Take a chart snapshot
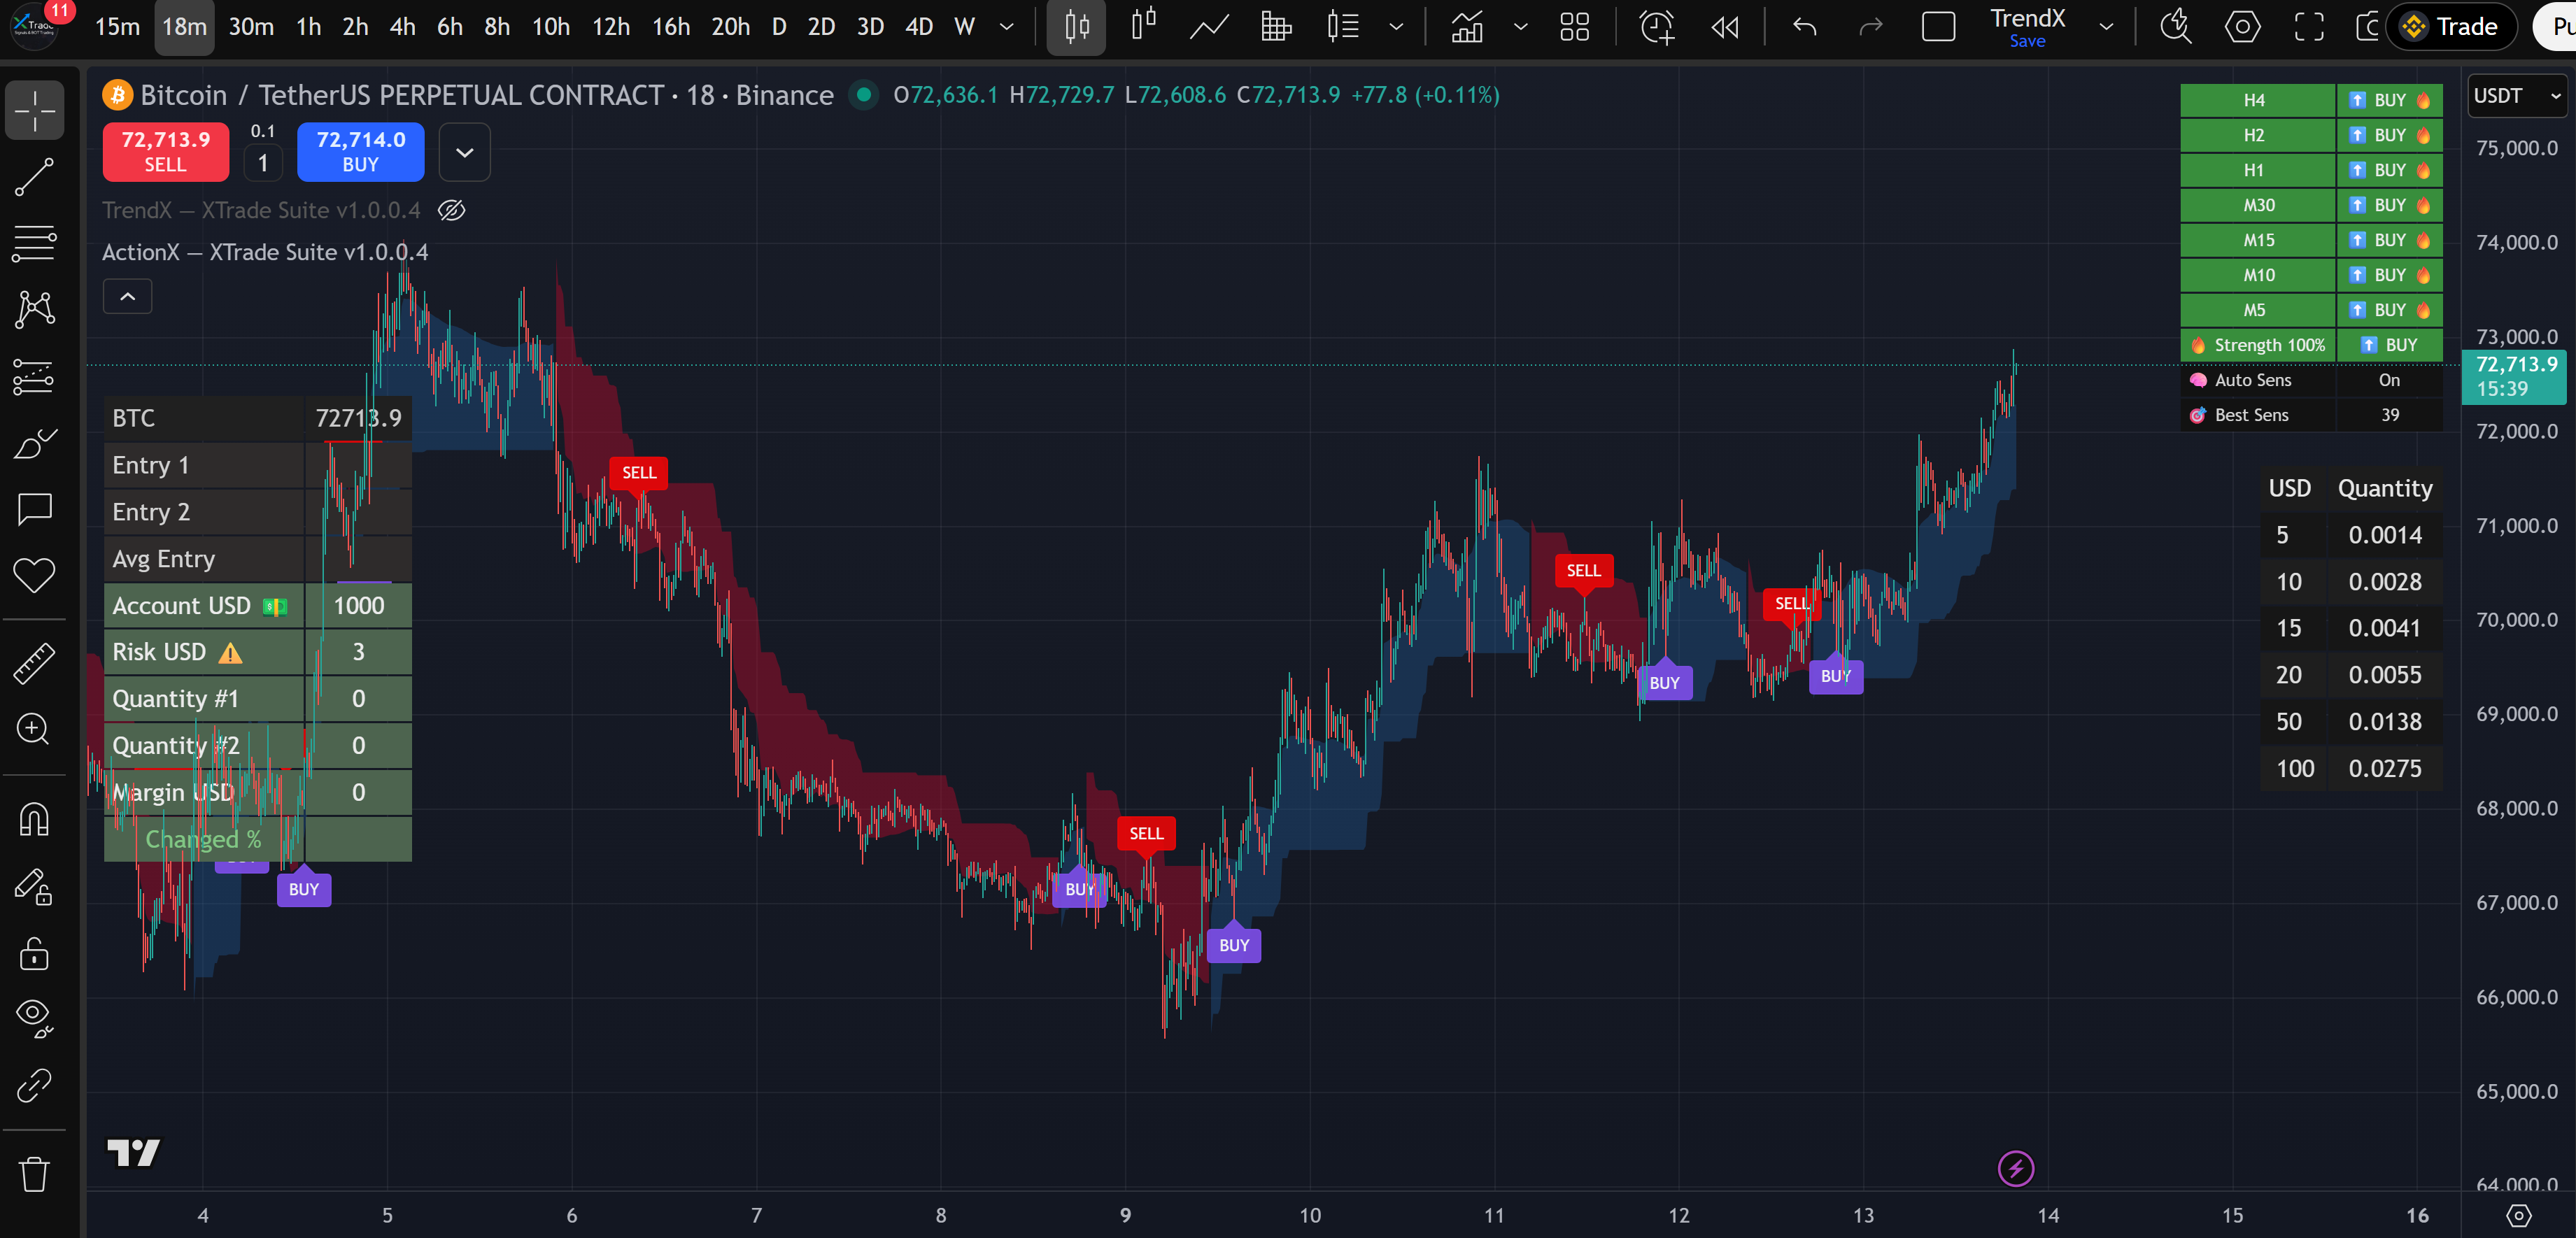The width and height of the screenshot is (2576, 1238). 2369,27
